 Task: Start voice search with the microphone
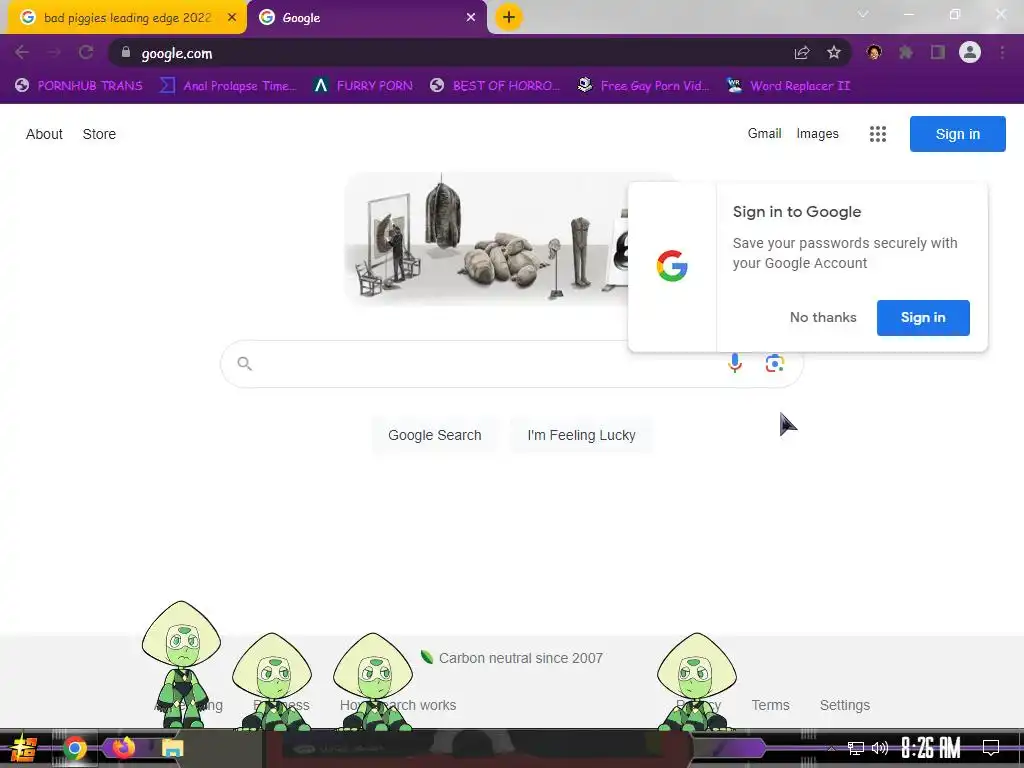(735, 363)
